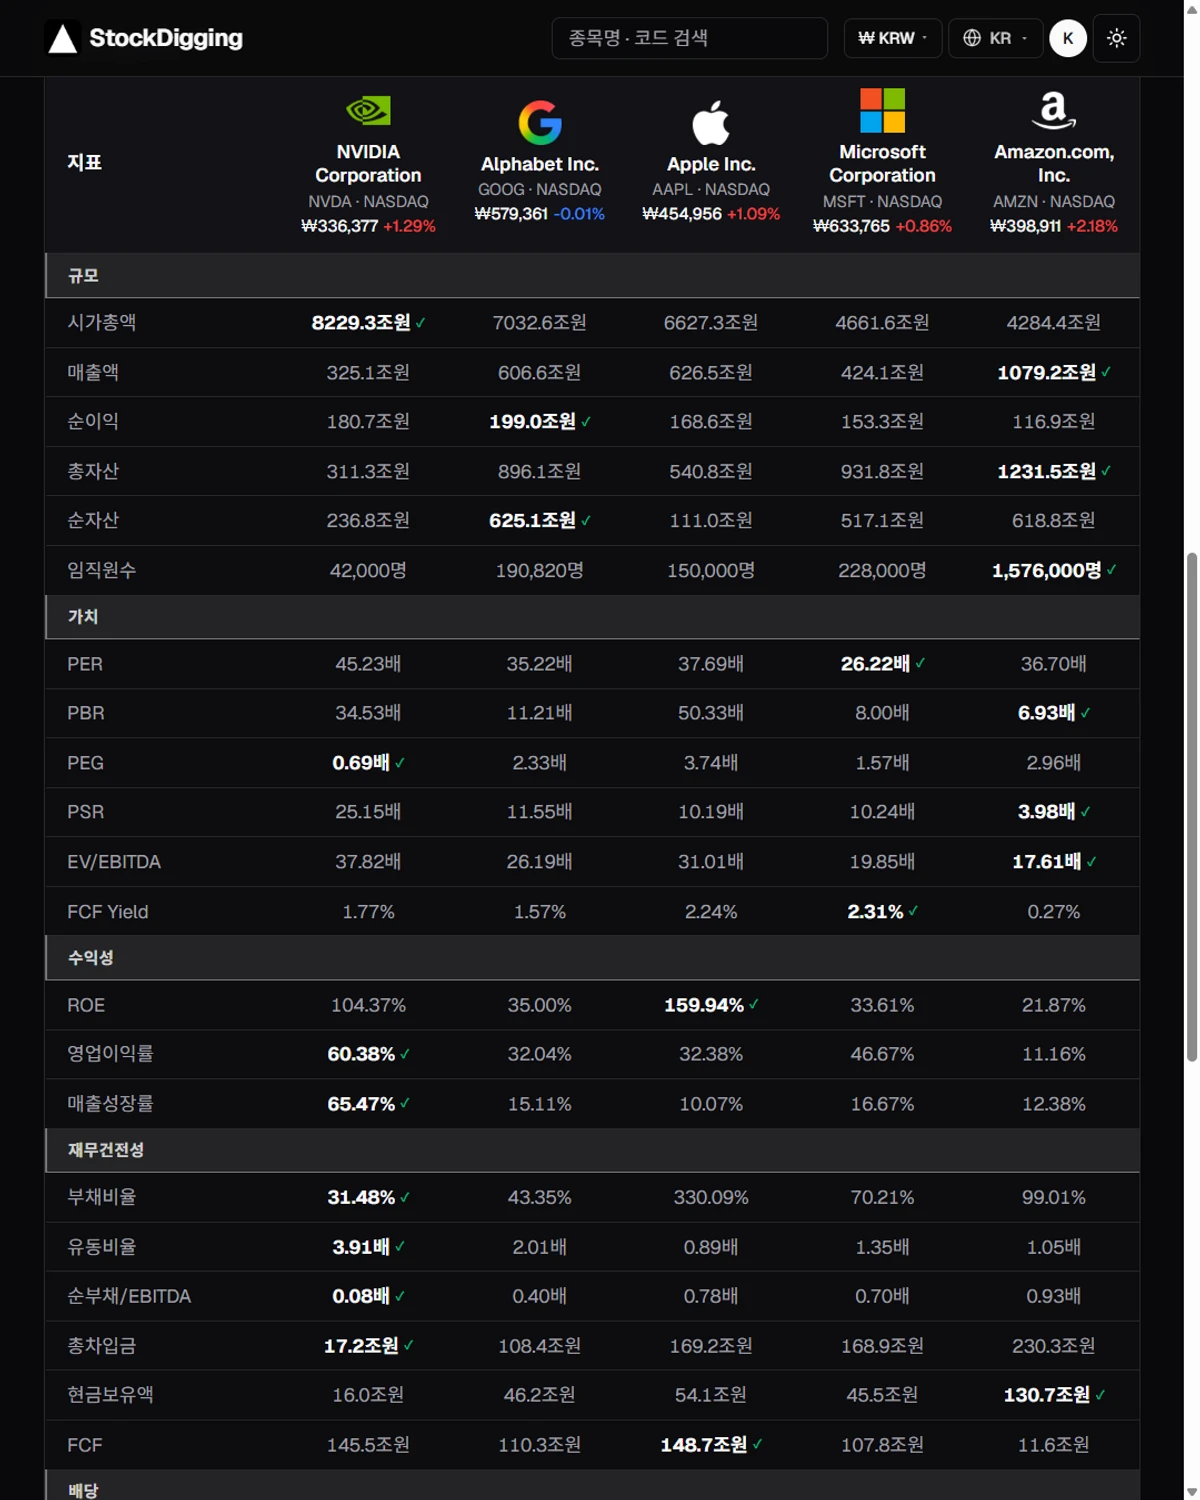Click Microsoft ticker MSFT · NASDAQ text
Screen dimensions: 1200x1500
point(882,201)
